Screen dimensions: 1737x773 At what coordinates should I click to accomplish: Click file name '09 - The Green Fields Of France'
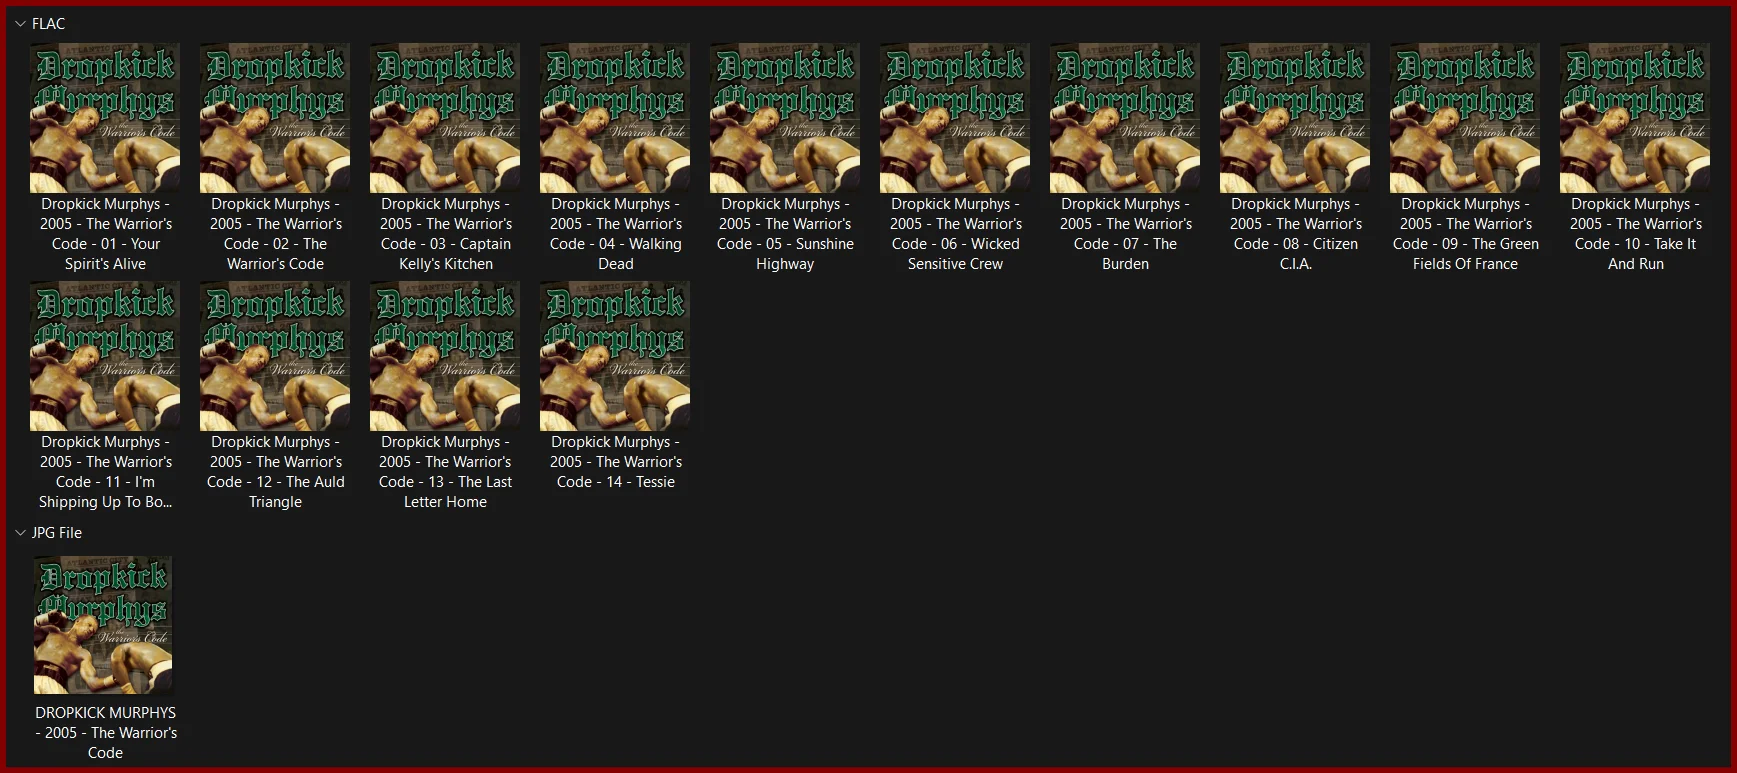1465,234
